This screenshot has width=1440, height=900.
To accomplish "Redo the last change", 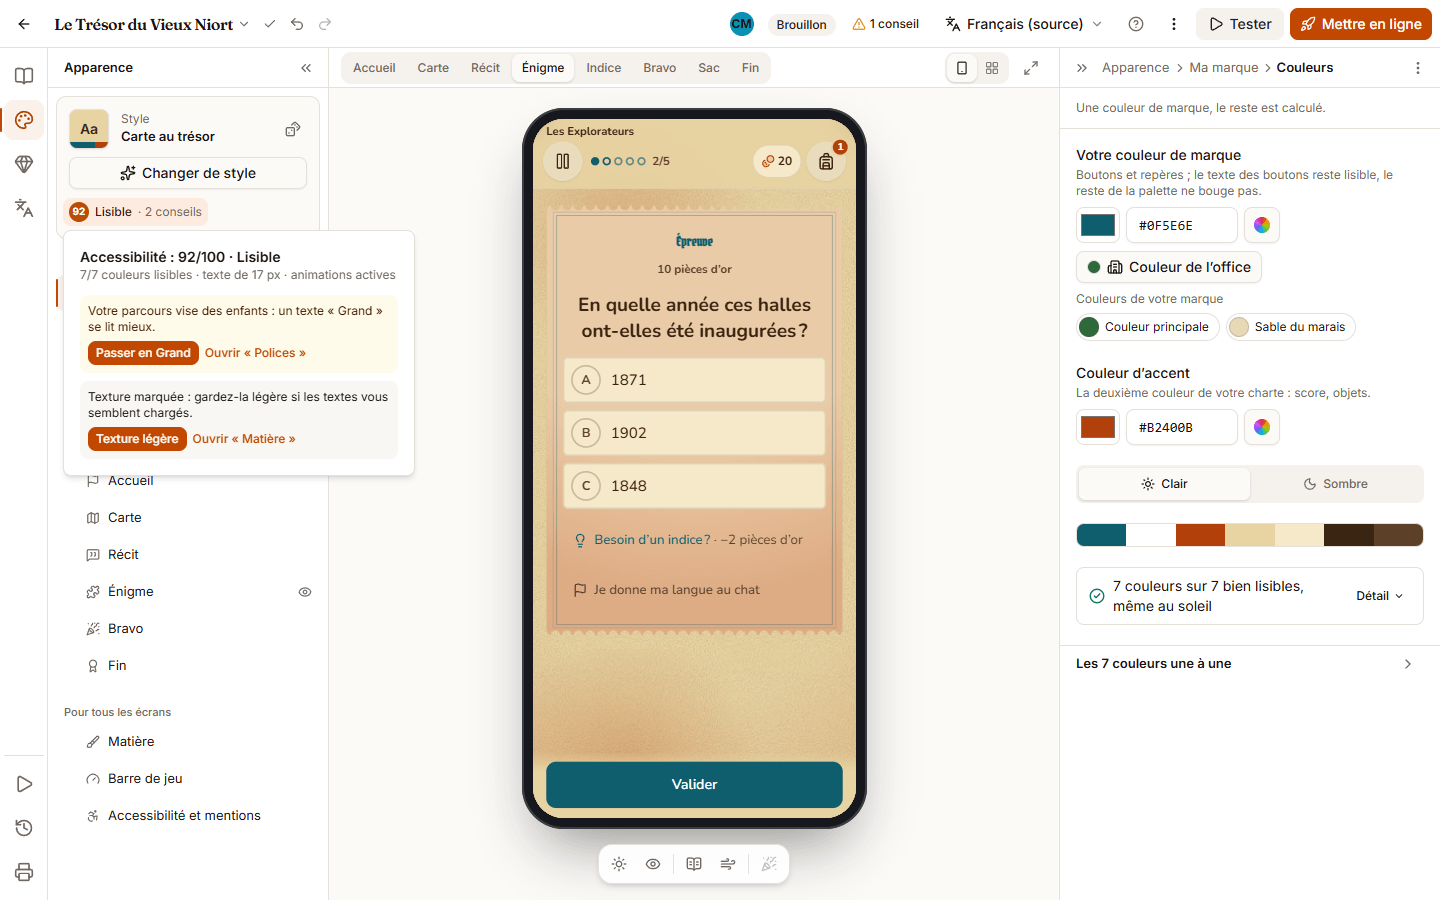I will (325, 24).
